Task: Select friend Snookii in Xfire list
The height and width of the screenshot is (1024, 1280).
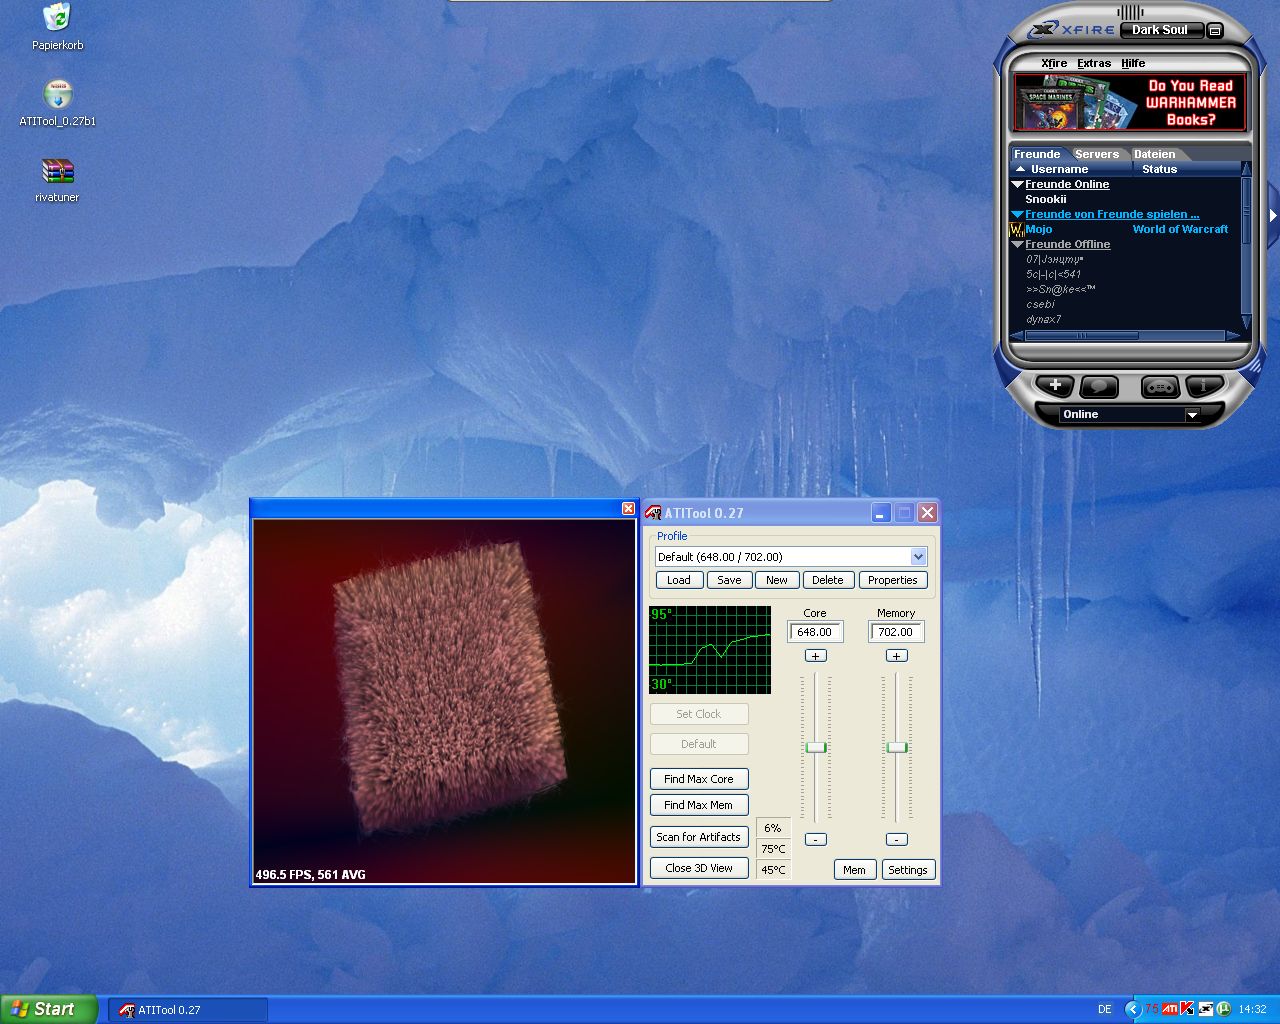Action: pyautogui.click(x=1045, y=200)
